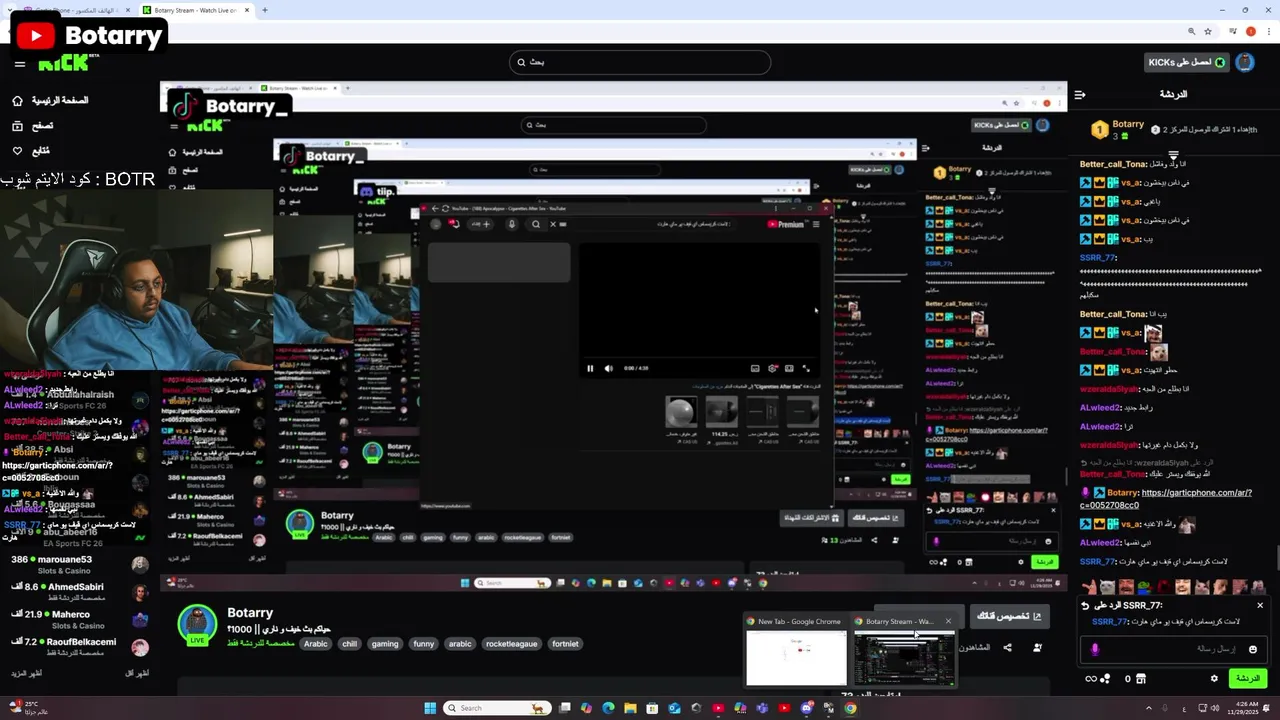
Task: Click the rank 1 Botarry leaderboard badge
Action: coord(1099,130)
